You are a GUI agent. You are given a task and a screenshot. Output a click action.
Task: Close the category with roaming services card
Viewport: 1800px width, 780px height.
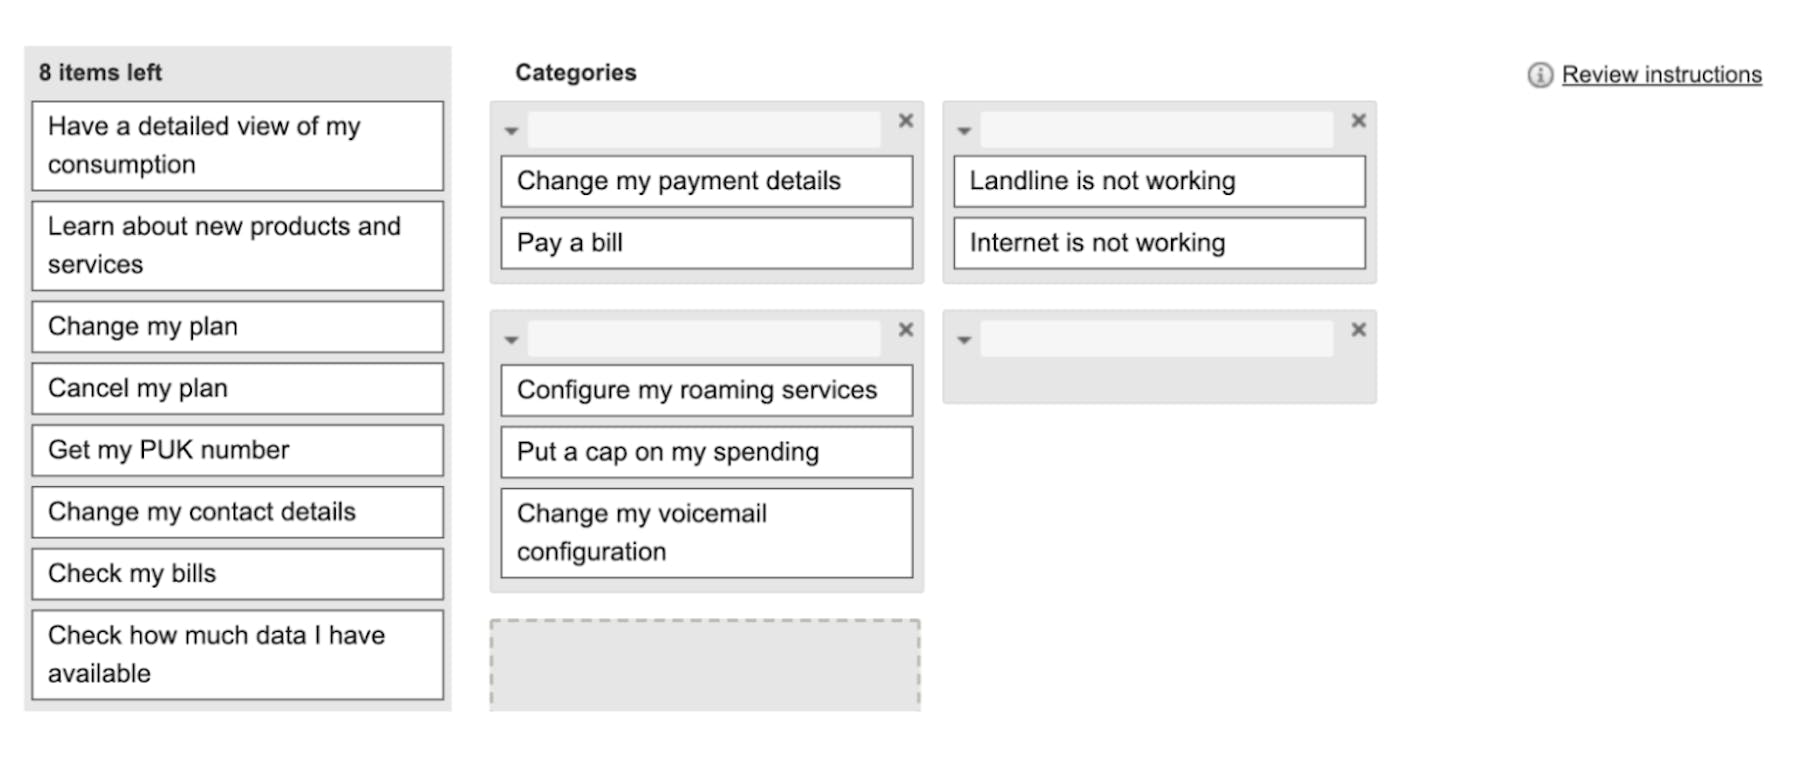coord(906,330)
